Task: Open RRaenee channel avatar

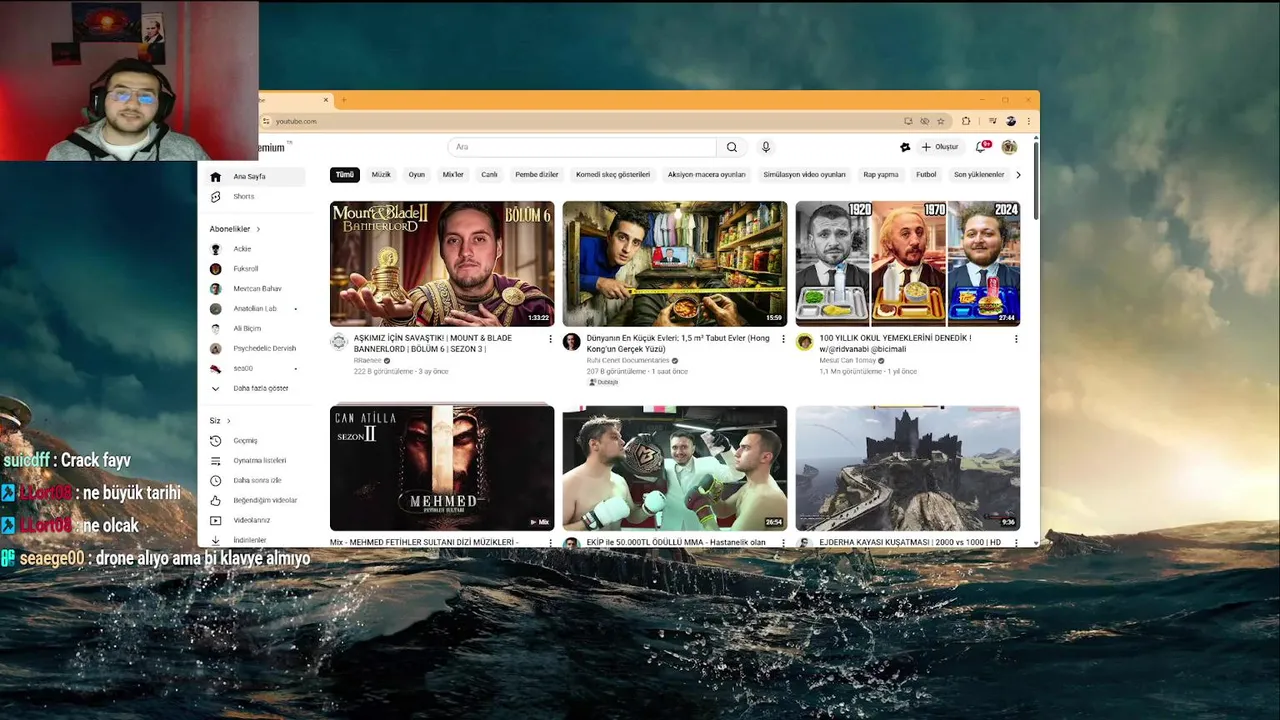Action: (339, 342)
